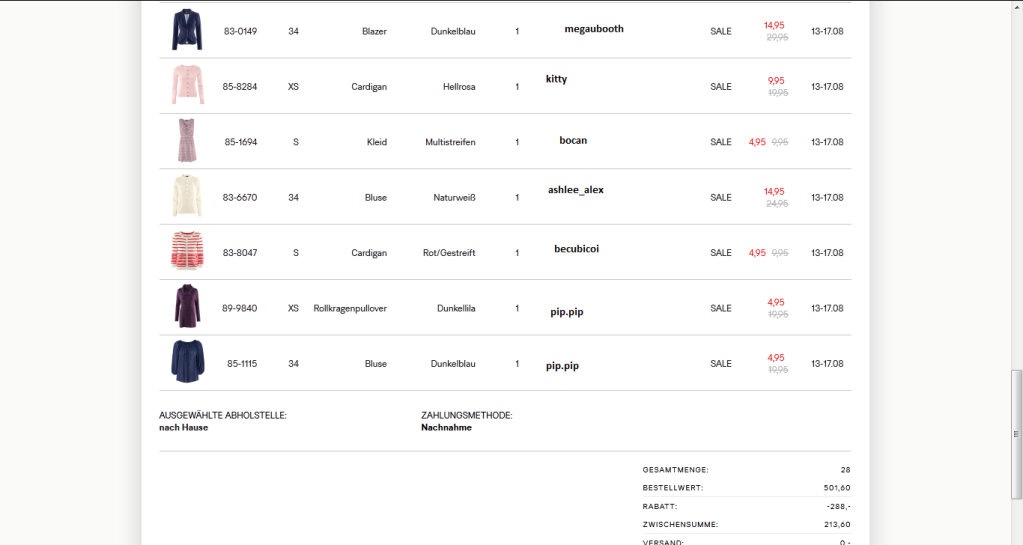Click article number 85-1694
This screenshot has height=545, width=1023.
pyautogui.click(x=241, y=142)
